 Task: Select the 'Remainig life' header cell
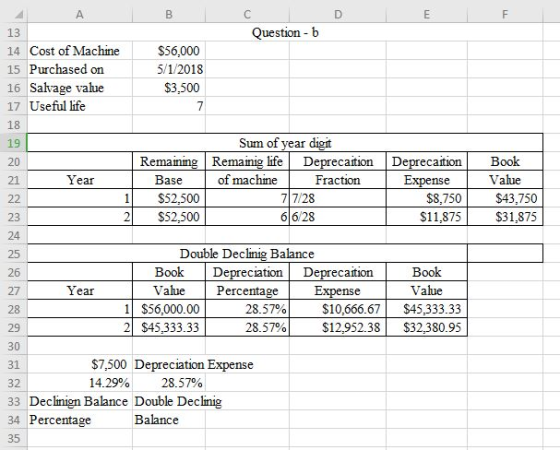(247, 161)
